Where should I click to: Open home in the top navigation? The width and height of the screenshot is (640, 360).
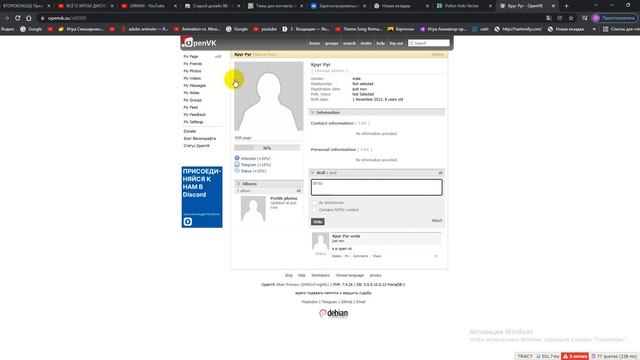314,43
